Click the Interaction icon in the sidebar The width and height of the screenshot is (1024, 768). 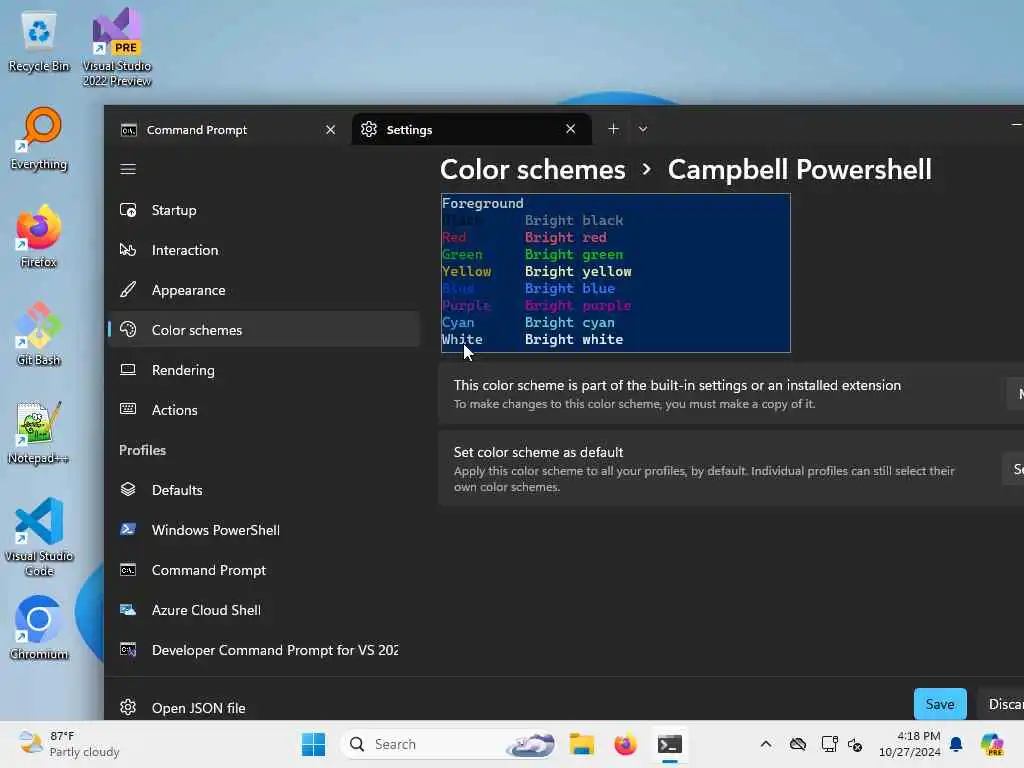pyautogui.click(x=128, y=250)
